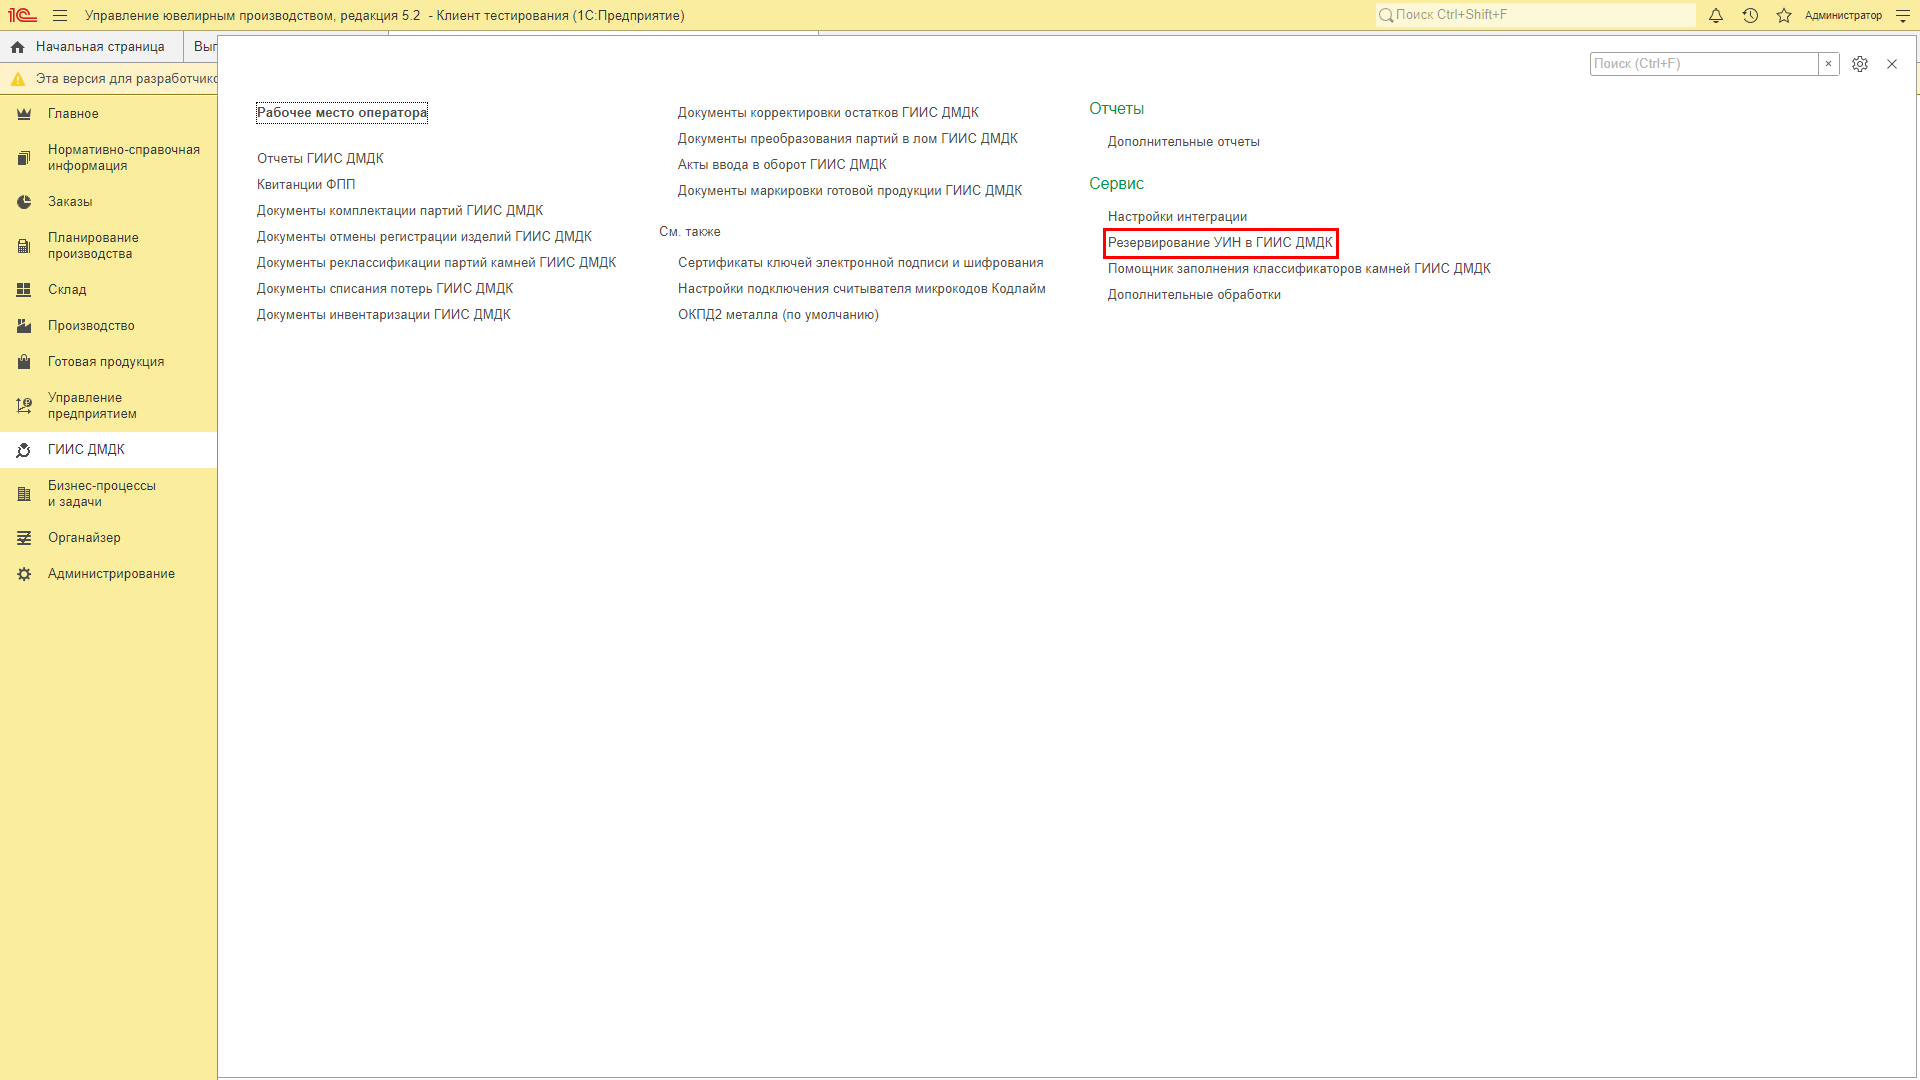This screenshot has width=1920, height=1080.
Task: Select the ГИИС ДМДК section
Action: [x=86, y=450]
